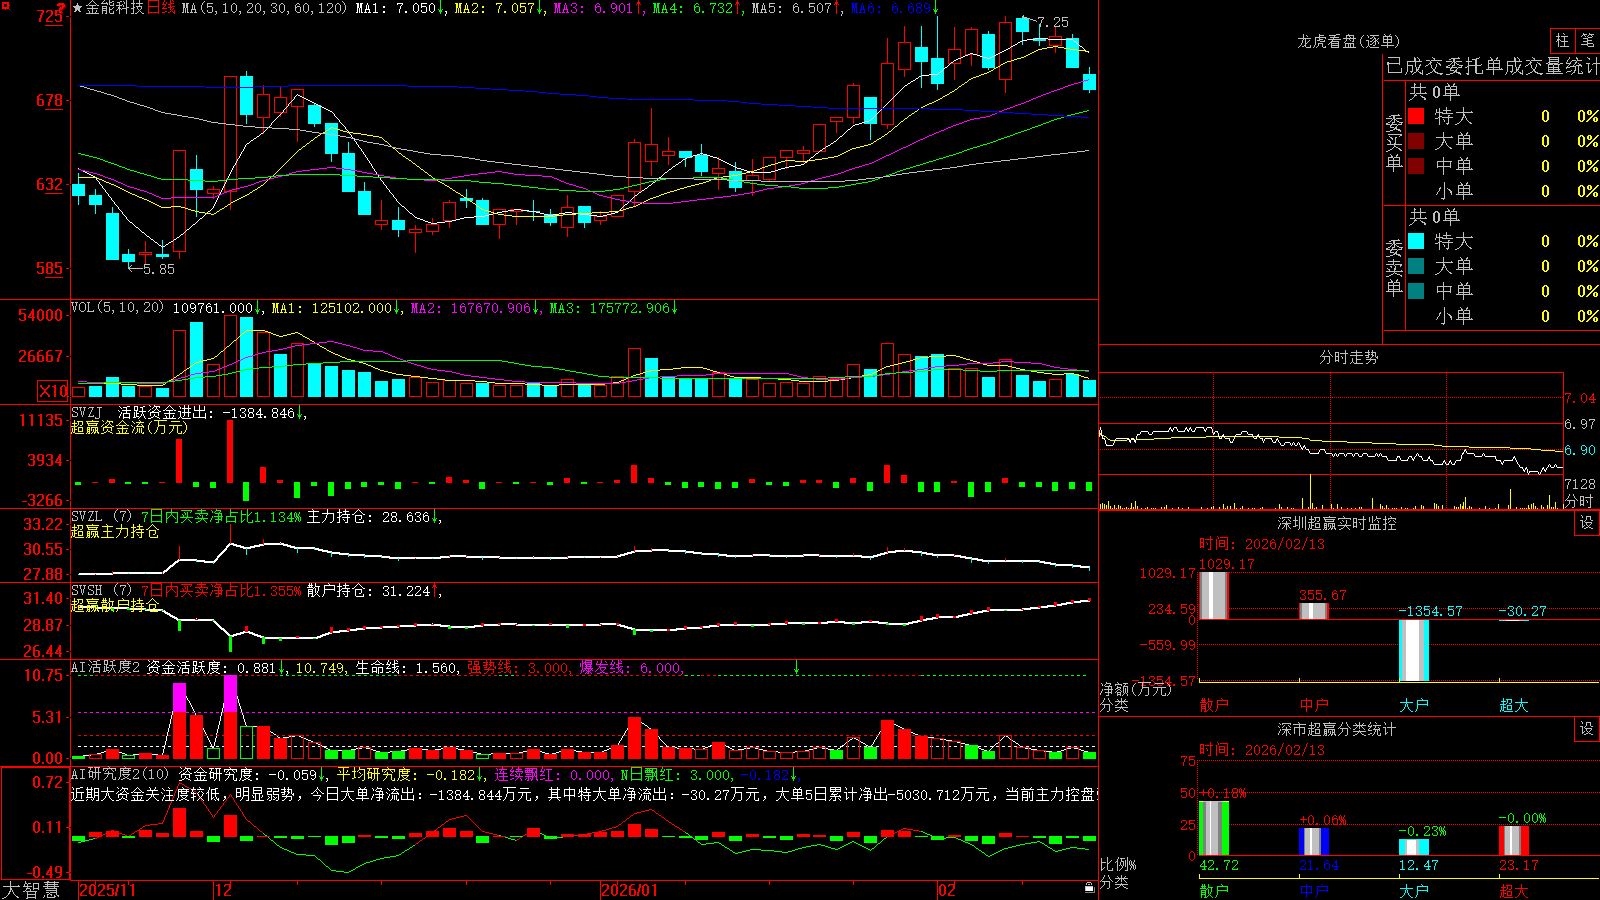Image resolution: width=1600 pixels, height=900 pixels.
Task: Switch 龙虎看盘 to 柱 view
Action: 1562,41
